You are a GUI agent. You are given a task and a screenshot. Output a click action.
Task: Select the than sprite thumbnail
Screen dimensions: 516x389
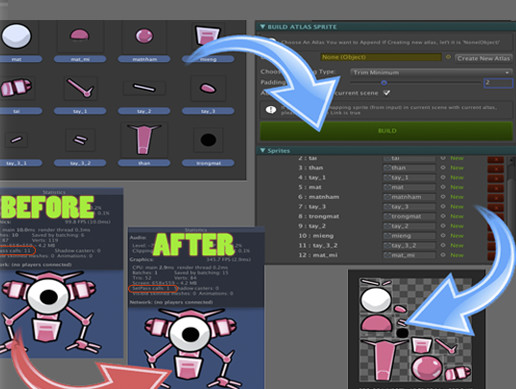coord(144,139)
